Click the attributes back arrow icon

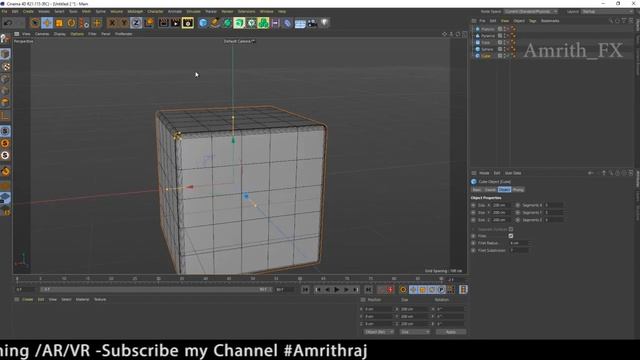point(590,173)
